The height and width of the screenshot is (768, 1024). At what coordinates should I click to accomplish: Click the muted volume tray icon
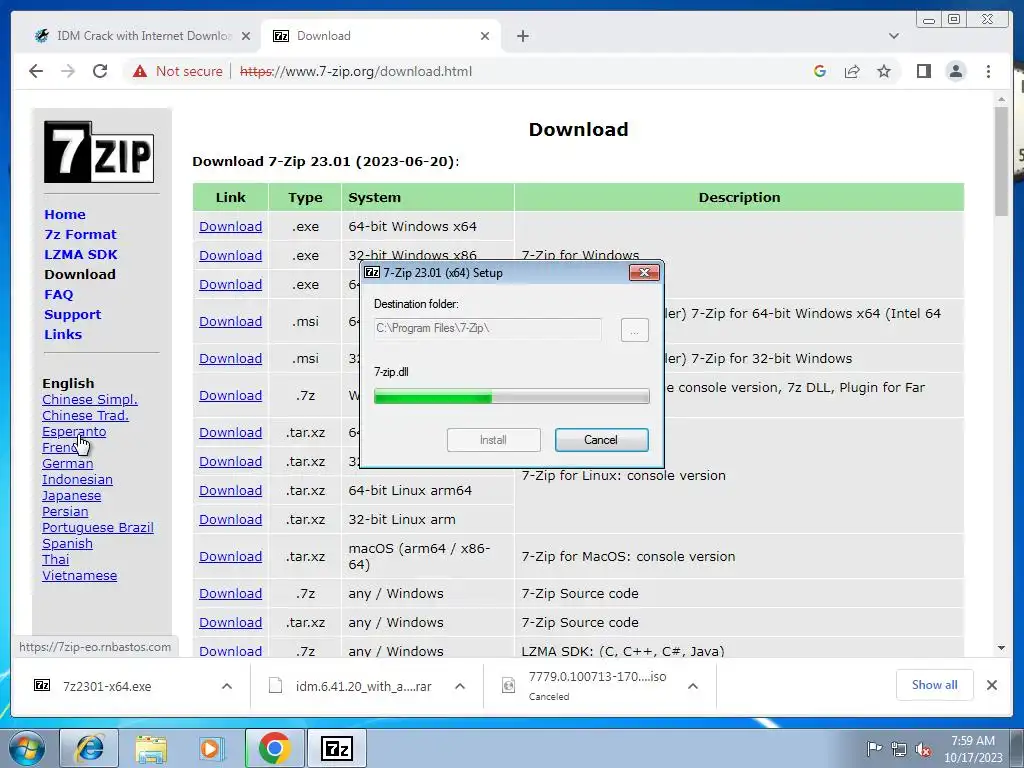(x=923, y=749)
